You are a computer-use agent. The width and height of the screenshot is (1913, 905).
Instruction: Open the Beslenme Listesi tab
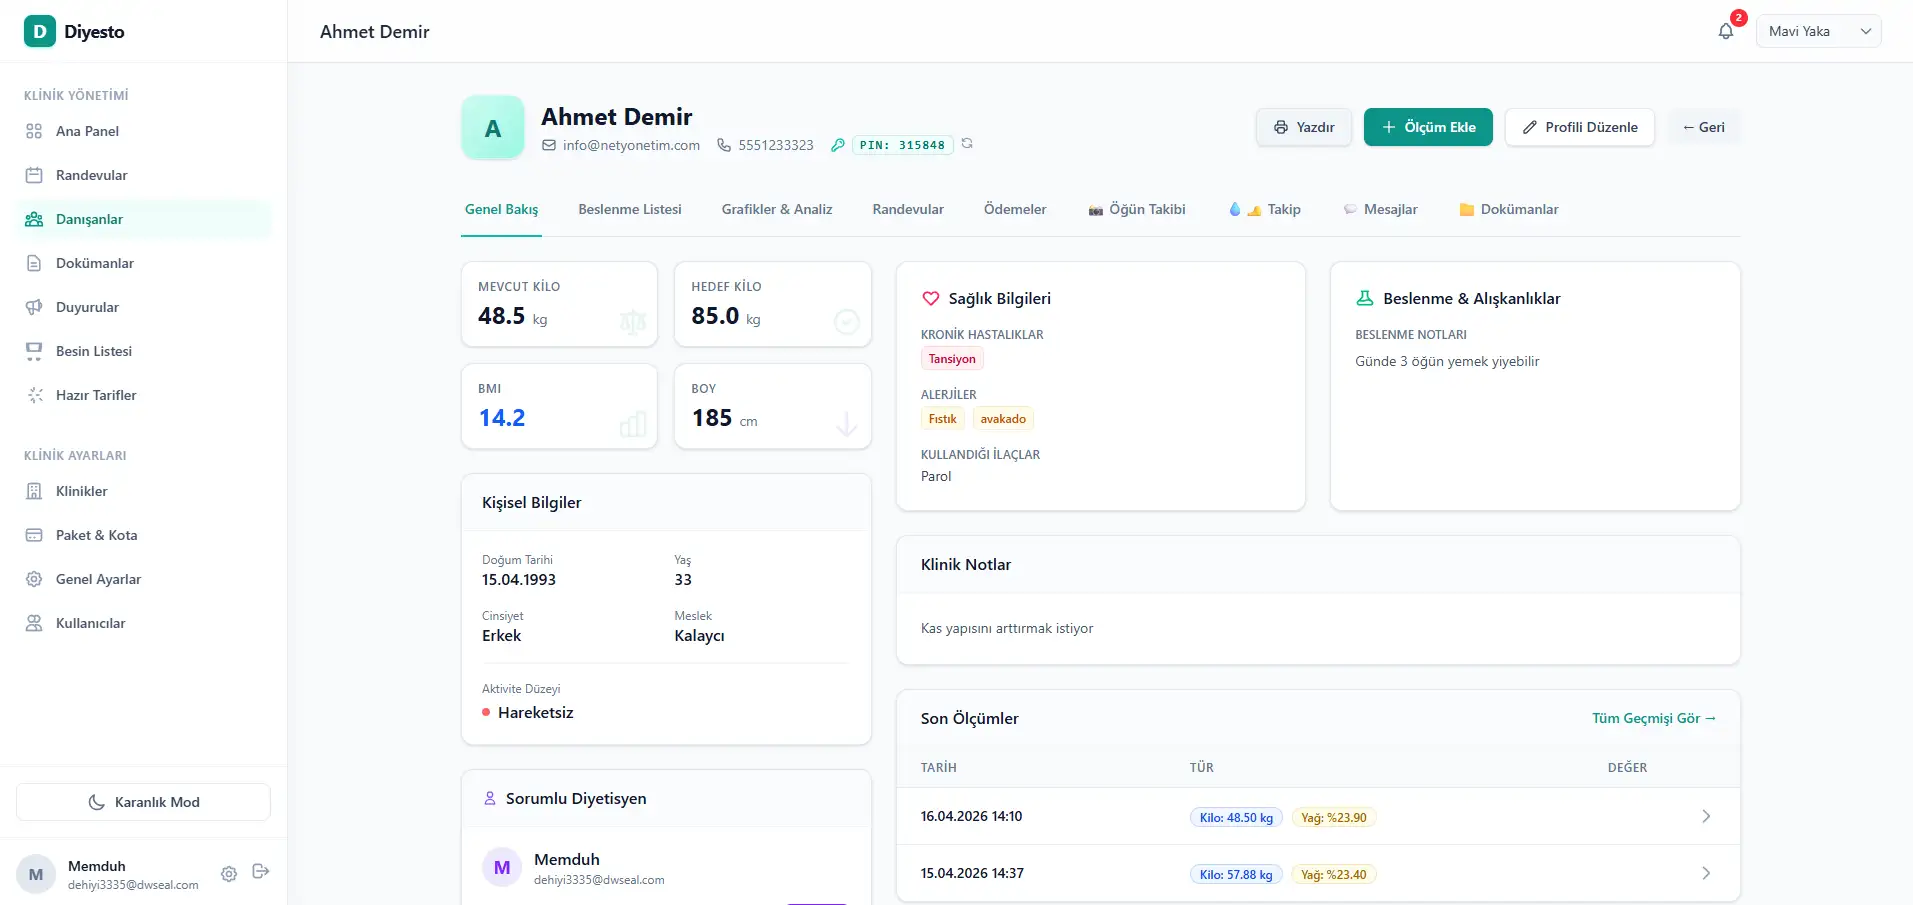click(x=630, y=209)
